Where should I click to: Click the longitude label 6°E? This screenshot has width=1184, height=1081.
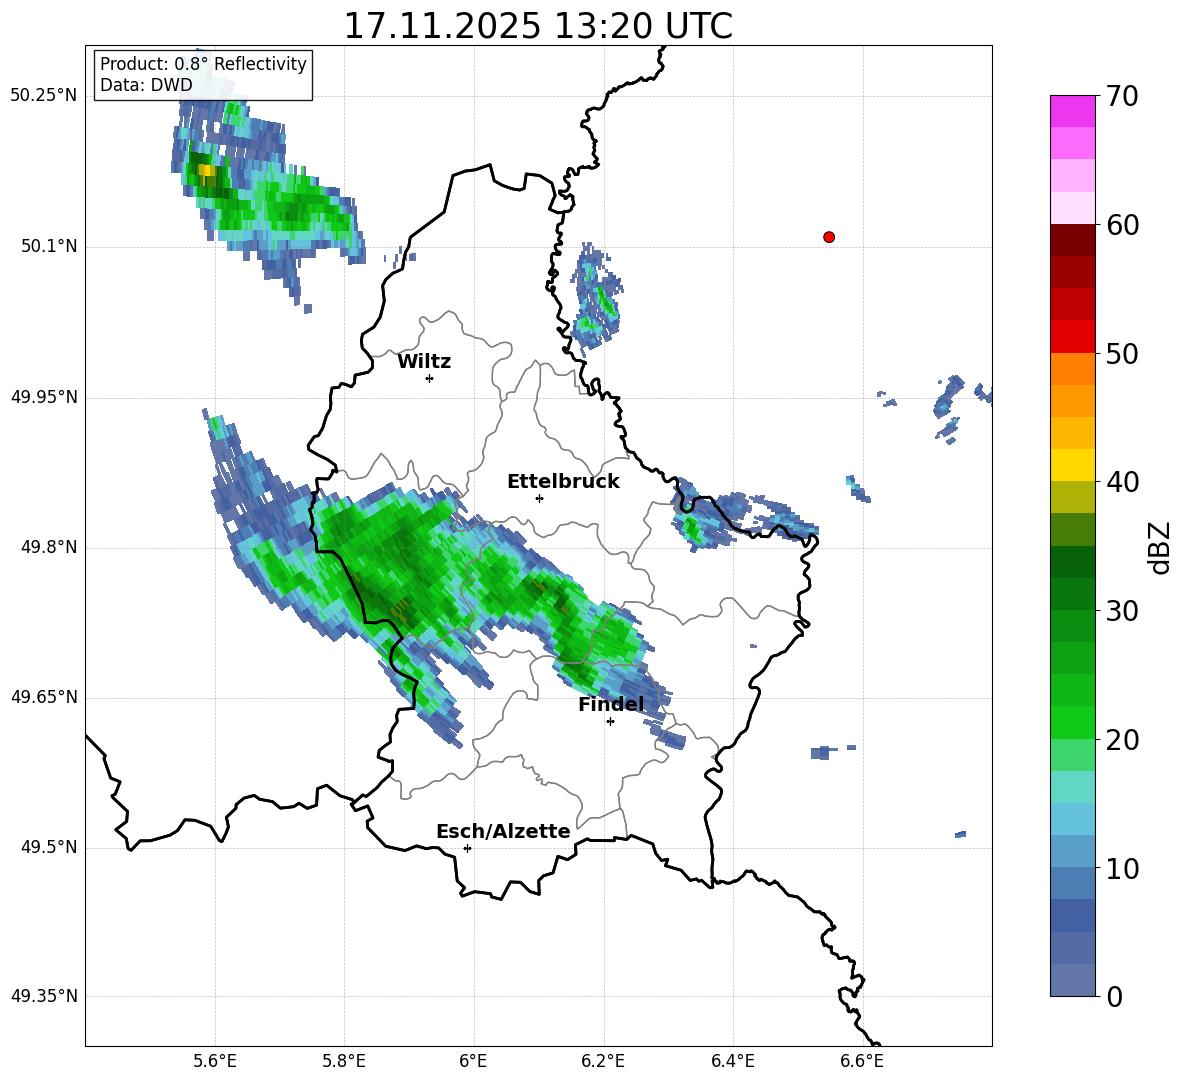(473, 1061)
